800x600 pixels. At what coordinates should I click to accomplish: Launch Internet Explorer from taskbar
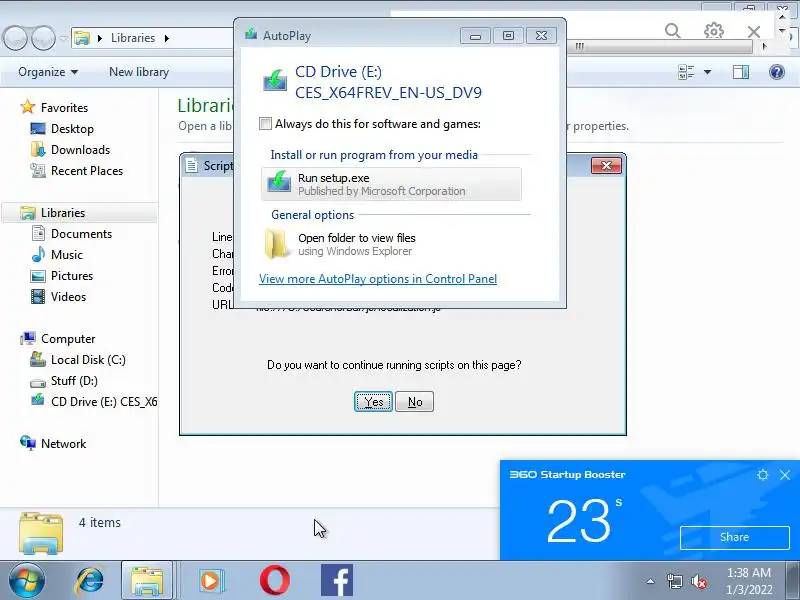pos(89,581)
